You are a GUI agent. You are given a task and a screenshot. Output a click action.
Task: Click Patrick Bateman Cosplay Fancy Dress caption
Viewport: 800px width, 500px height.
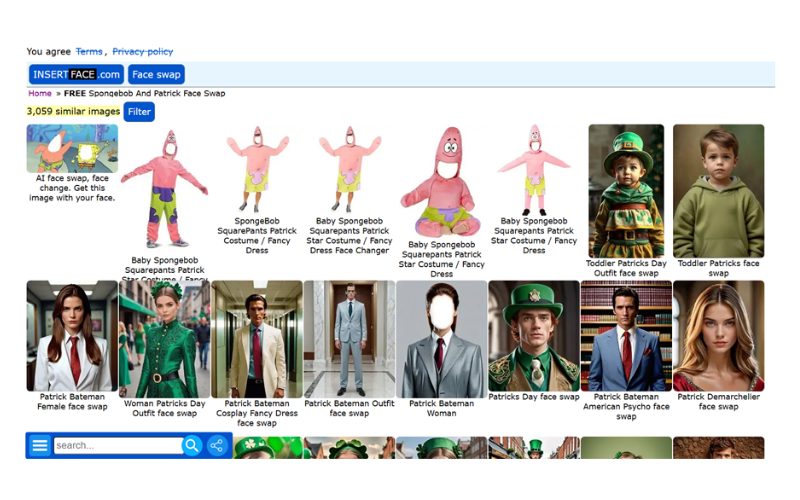coord(257,413)
